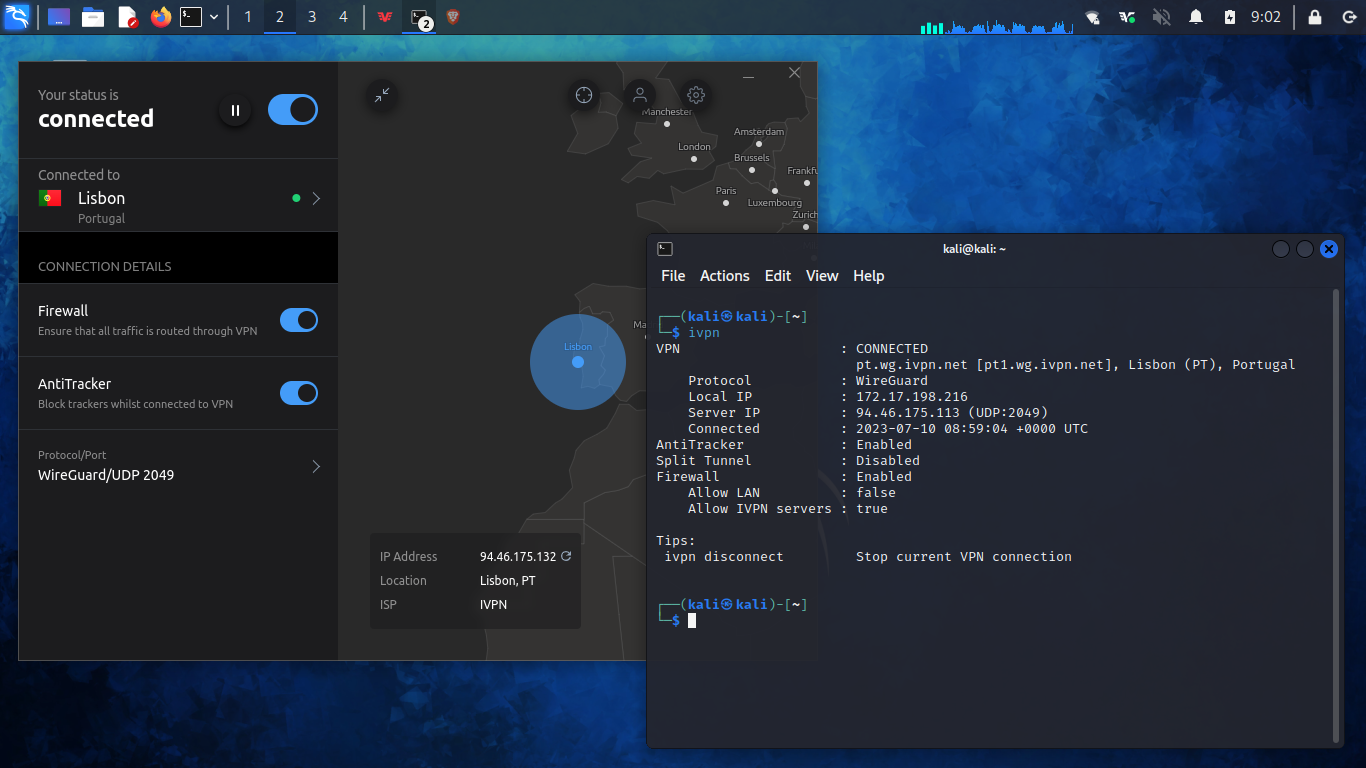Open IVPN settings gear

[x=696, y=96]
